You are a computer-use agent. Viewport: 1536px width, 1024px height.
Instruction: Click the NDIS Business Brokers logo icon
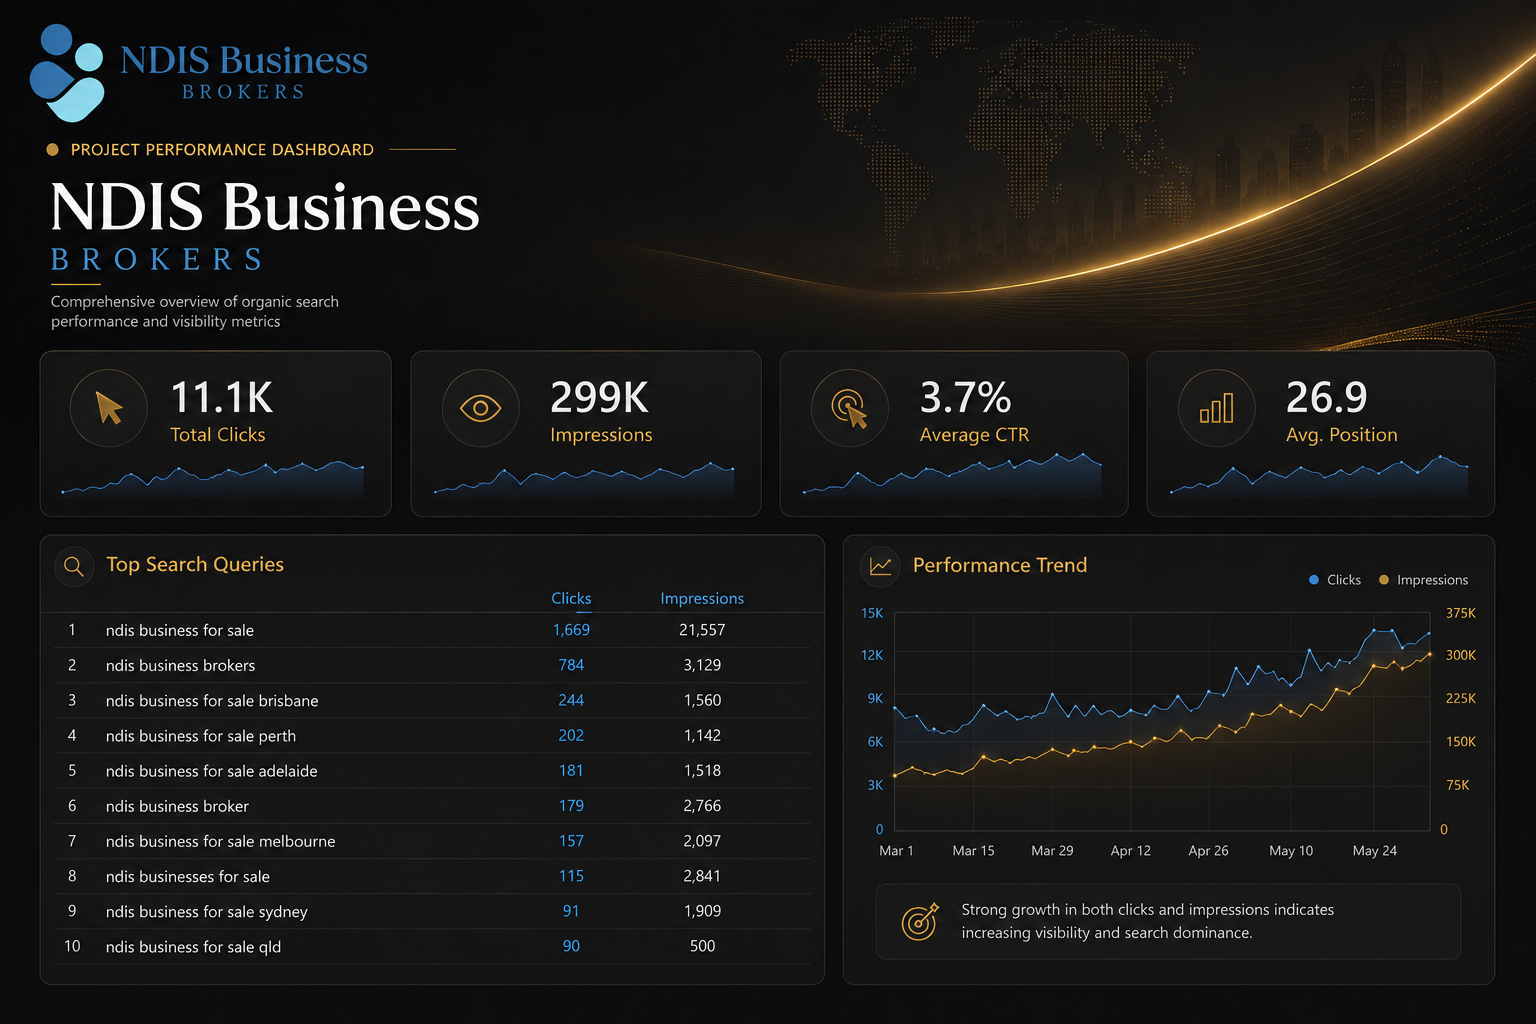pyautogui.click(x=67, y=72)
